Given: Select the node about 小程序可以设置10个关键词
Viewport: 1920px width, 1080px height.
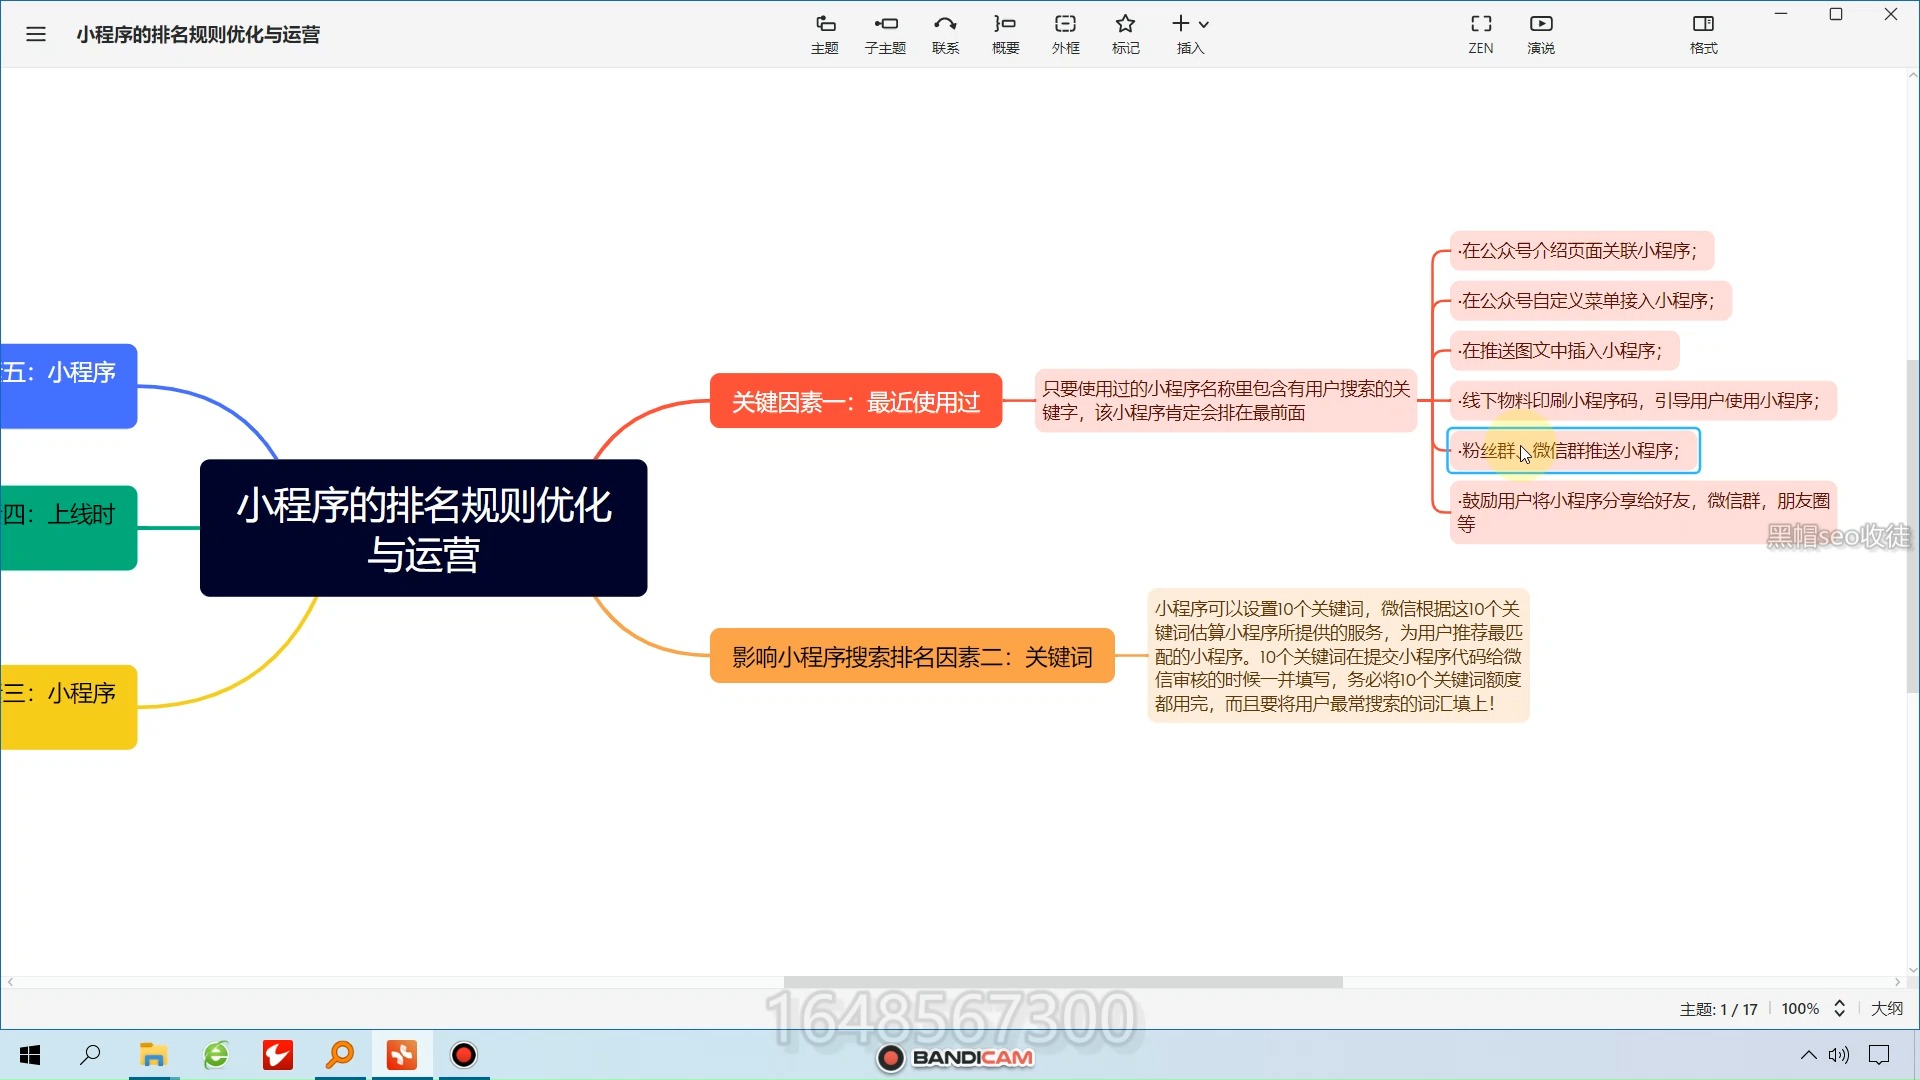Looking at the screenshot, I should click(1338, 656).
